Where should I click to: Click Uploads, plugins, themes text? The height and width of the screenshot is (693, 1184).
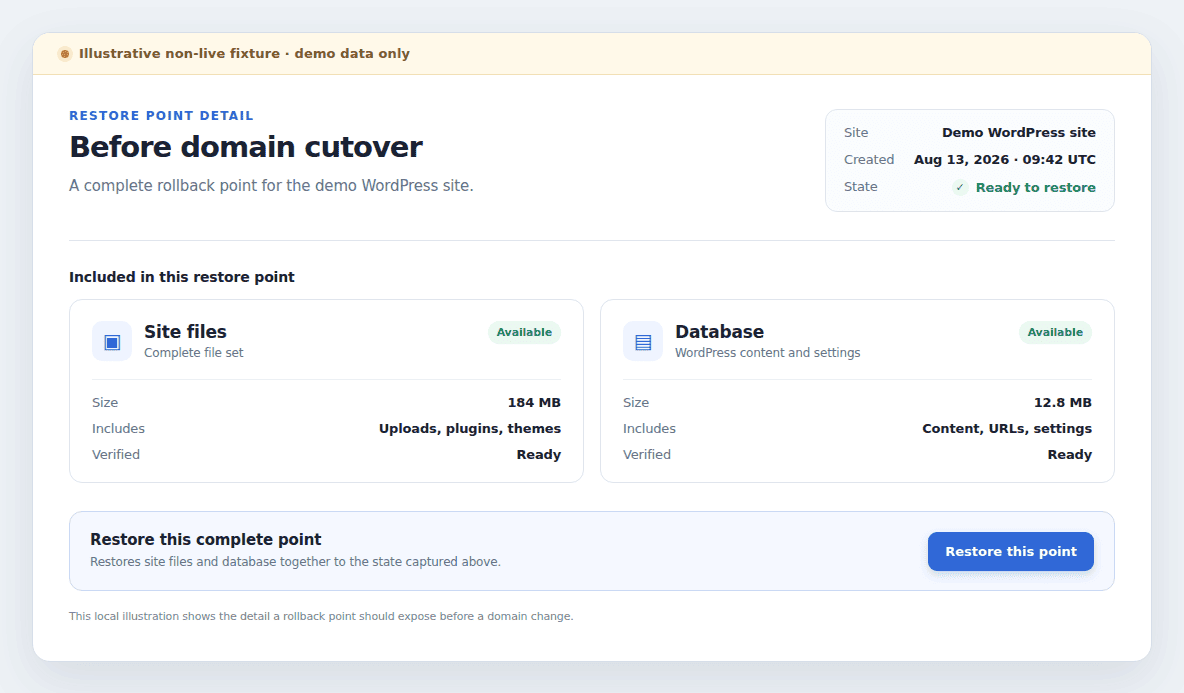pyautogui.click(x=470, y=428)
